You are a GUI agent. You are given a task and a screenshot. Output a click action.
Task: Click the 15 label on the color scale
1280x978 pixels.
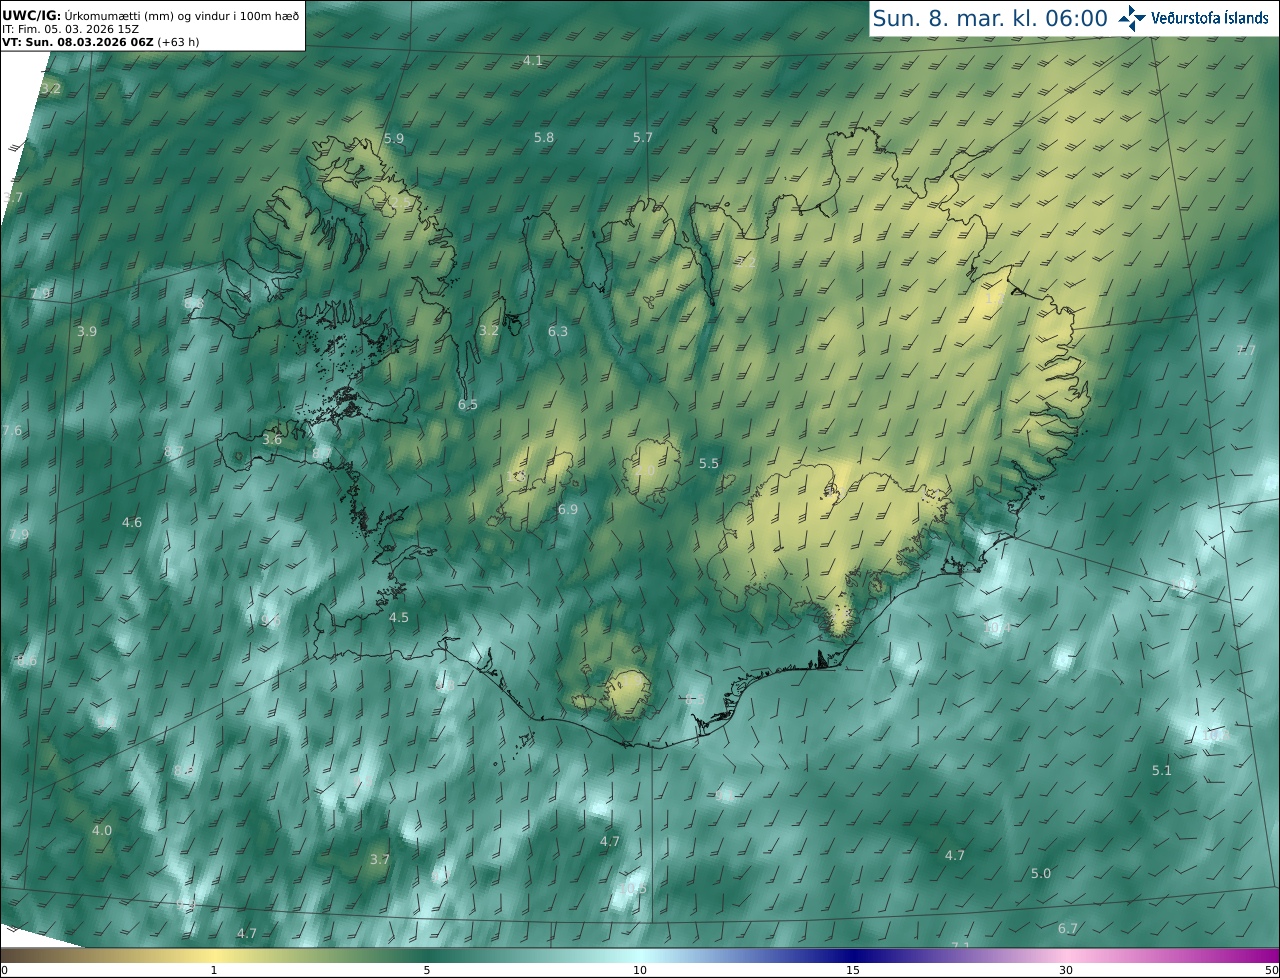click(852, 970)
